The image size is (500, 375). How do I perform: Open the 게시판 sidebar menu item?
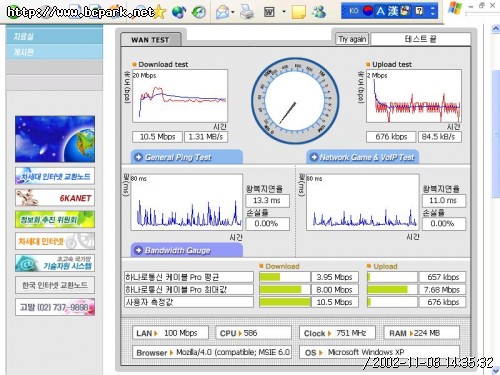54,52
